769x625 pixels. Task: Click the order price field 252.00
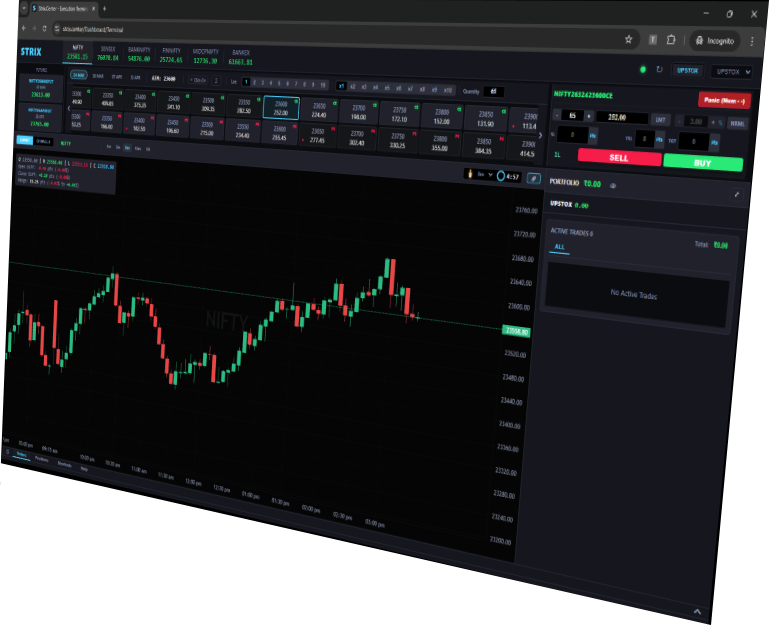tap(622, 118)
